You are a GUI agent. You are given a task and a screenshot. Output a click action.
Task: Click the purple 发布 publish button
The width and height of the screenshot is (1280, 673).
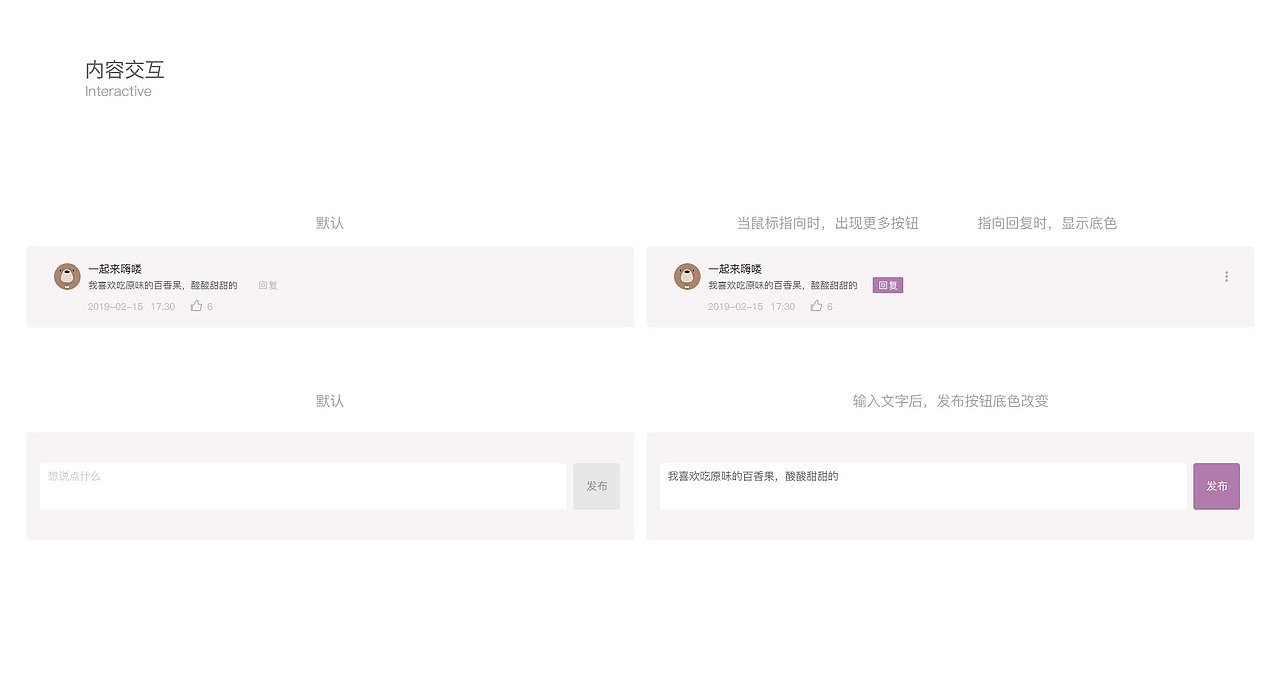tap(1216, 486)
